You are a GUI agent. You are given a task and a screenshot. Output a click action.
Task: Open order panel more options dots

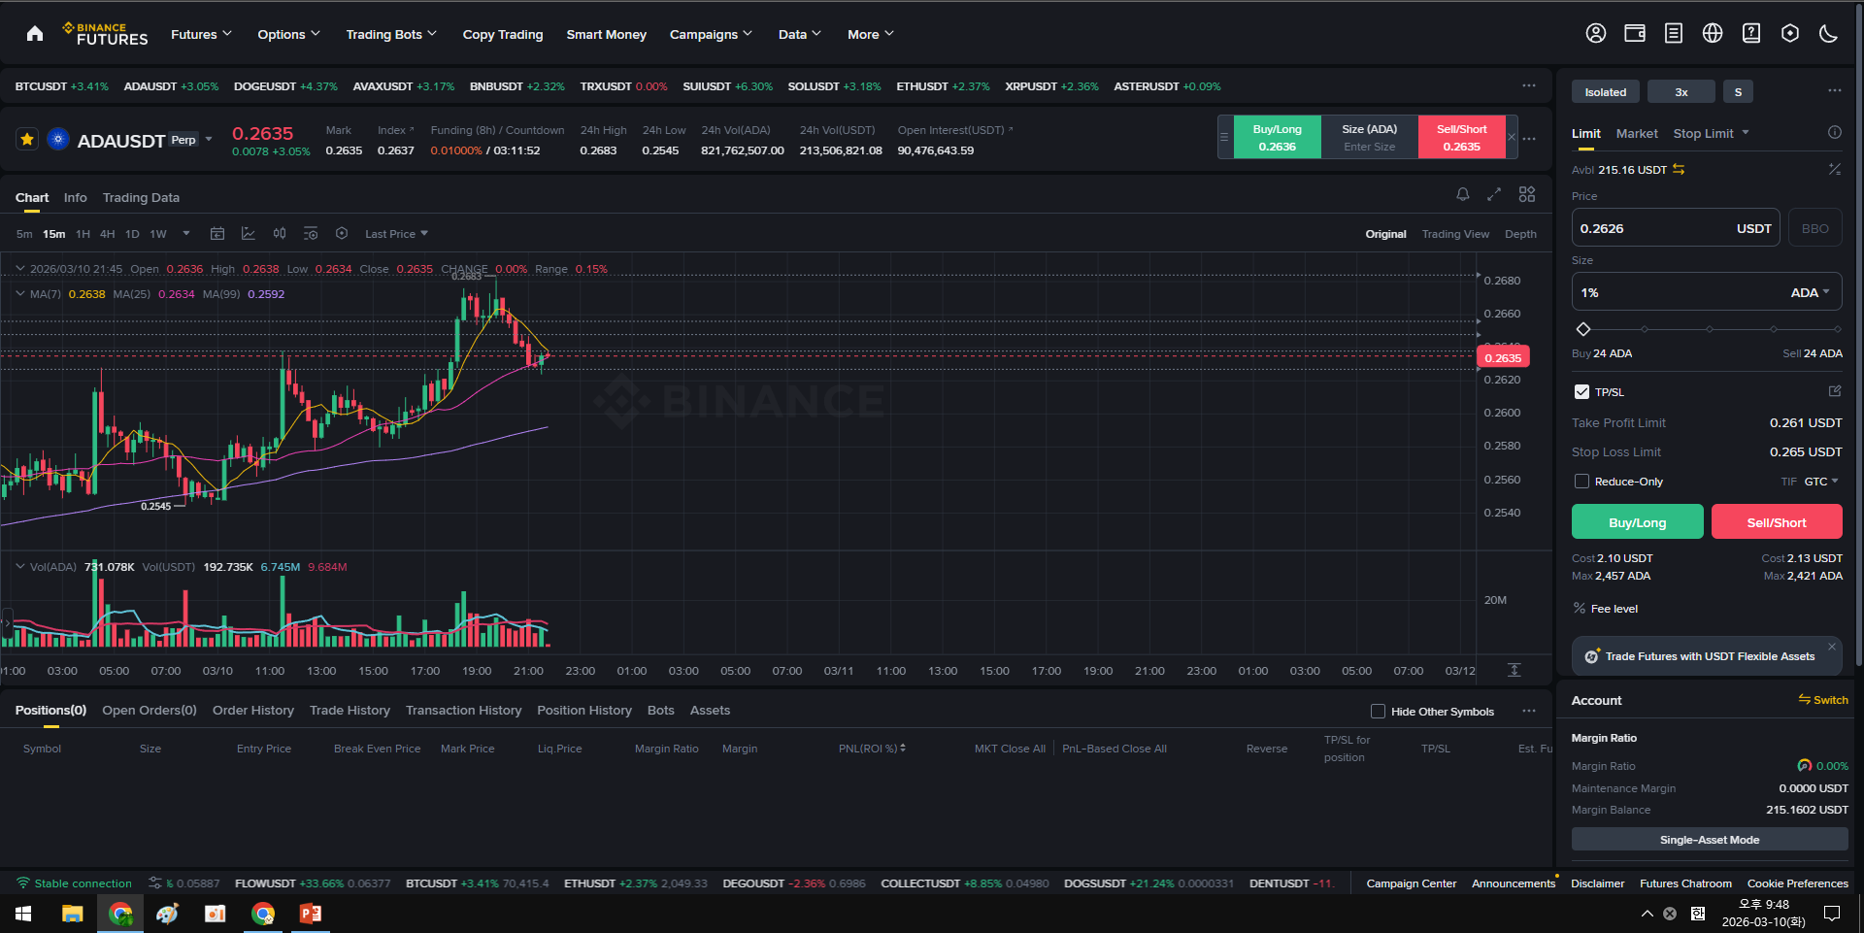(x=1834, y=91)
